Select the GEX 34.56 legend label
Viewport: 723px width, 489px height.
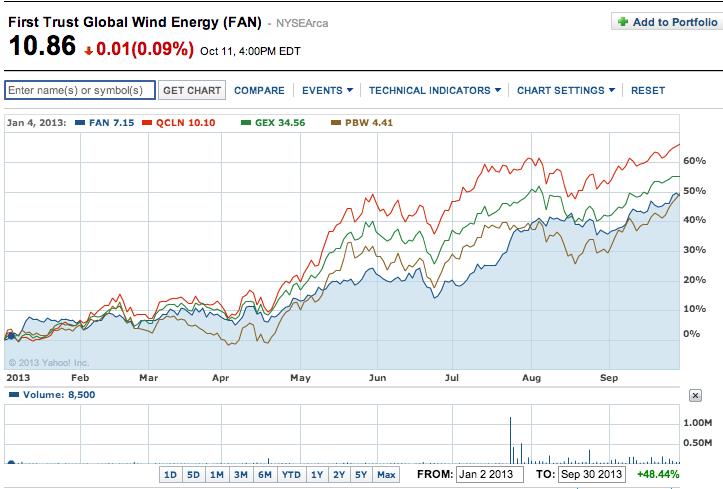[x=280, y=123]
